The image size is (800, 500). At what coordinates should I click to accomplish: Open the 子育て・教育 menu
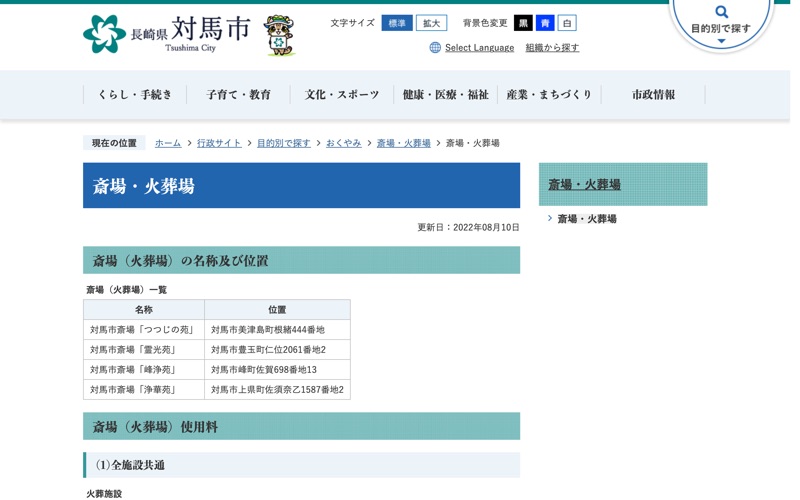point(238,94)
